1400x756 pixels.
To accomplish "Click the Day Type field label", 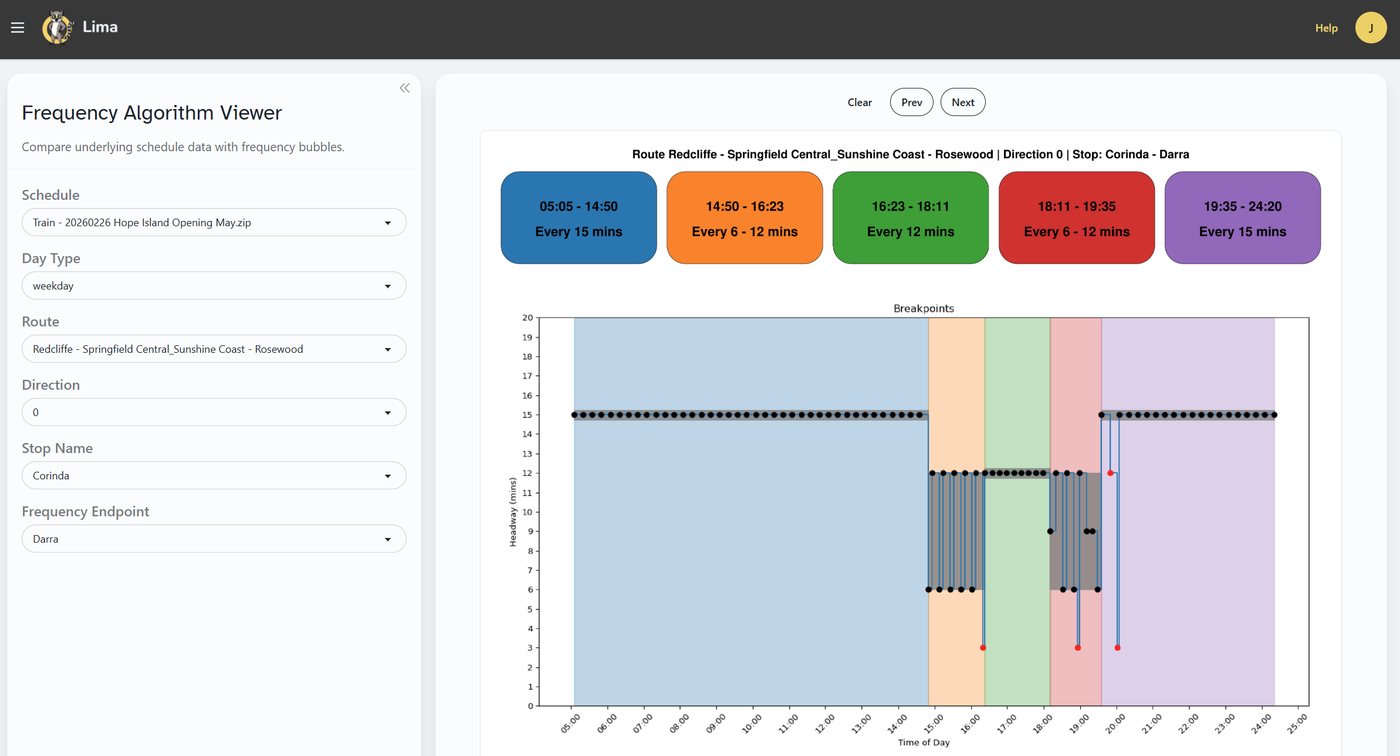I will (51, 258).
